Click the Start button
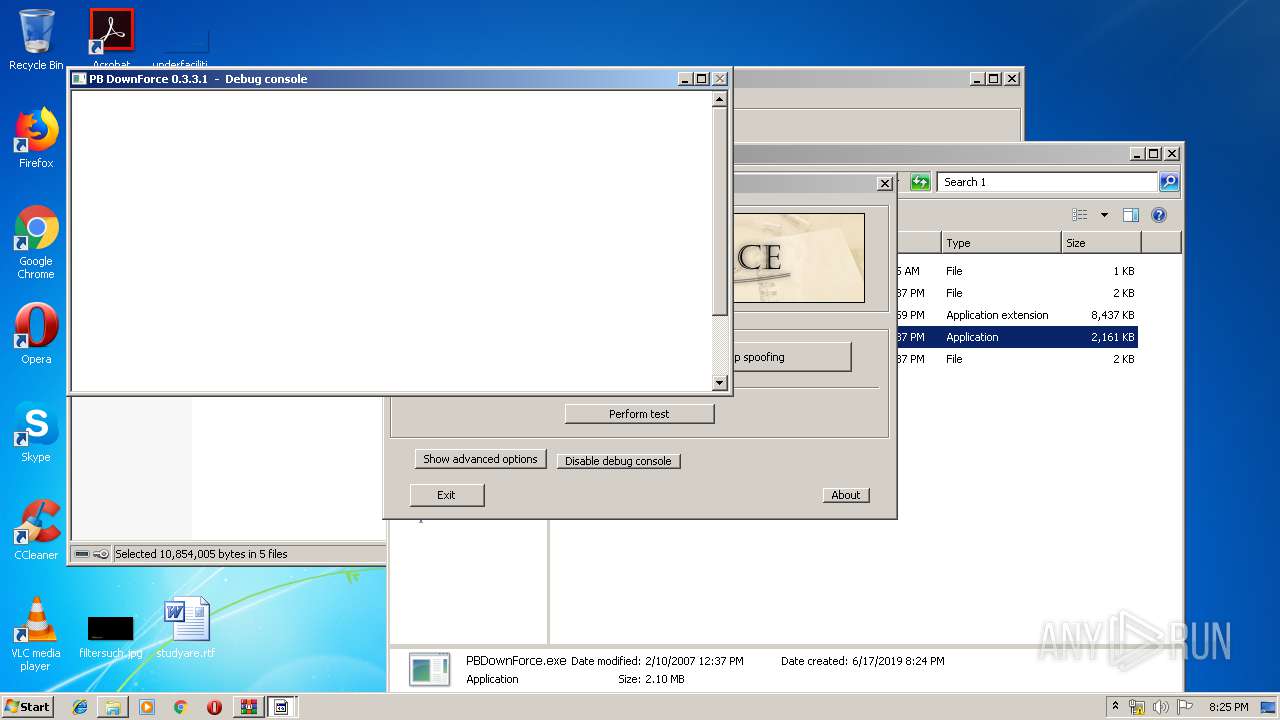This screenshot has height=720, width=1280. (28, 707)
